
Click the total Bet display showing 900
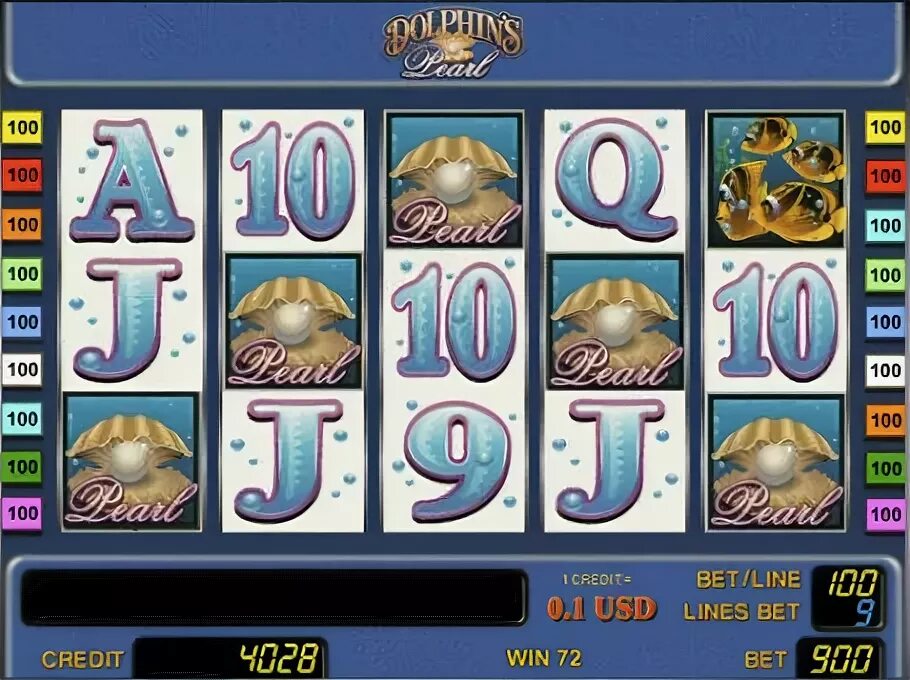pyautogui.click(x=840, y=660)
